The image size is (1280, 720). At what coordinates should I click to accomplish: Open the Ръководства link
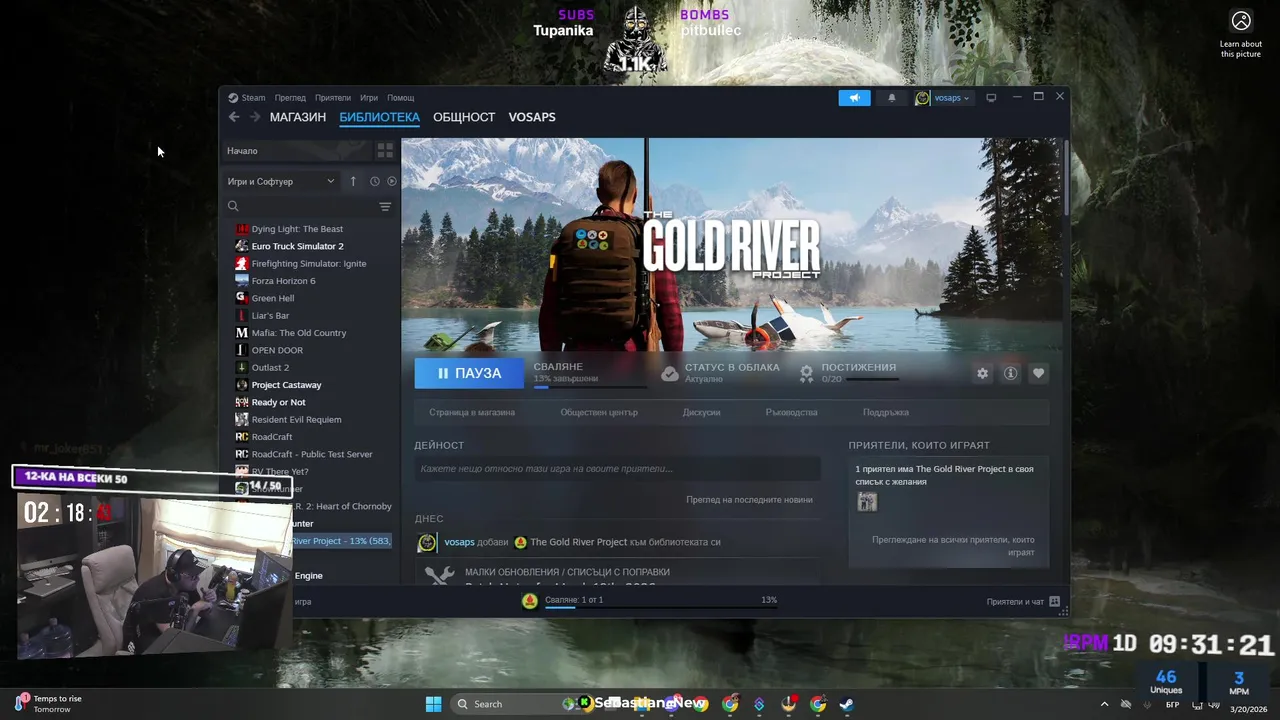coord(791,412)
